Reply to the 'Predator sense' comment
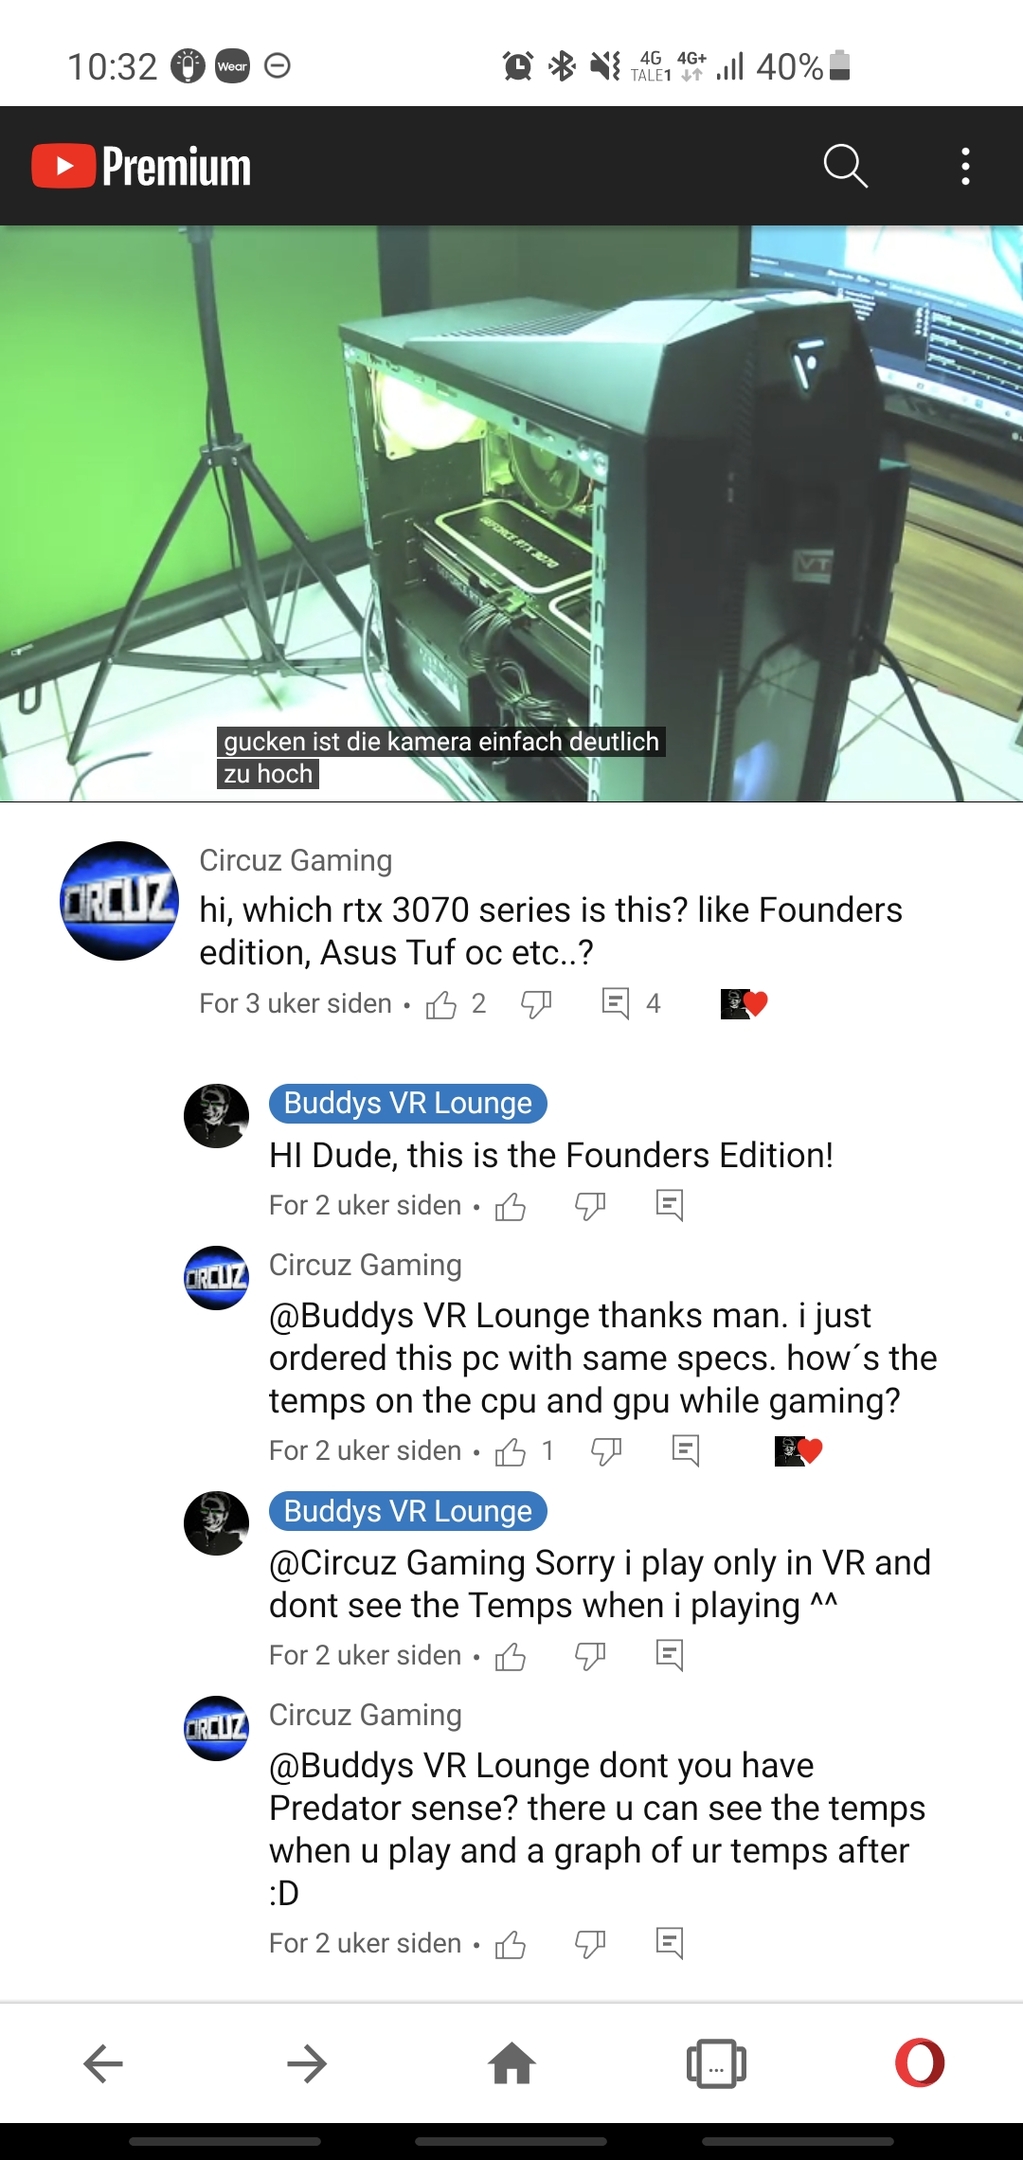 pyautogui.click(x=670, y=1944)
